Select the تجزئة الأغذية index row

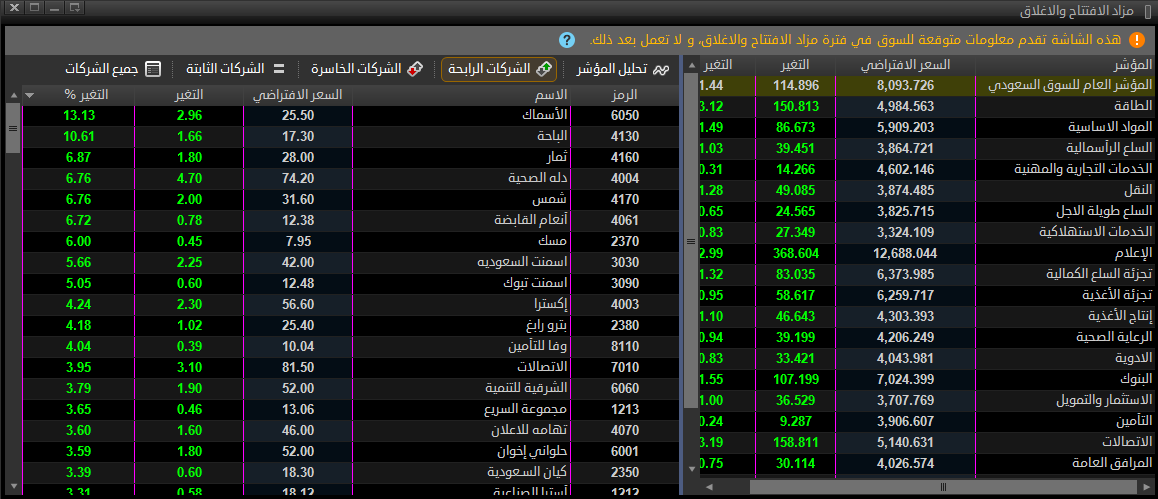[926, 295]
